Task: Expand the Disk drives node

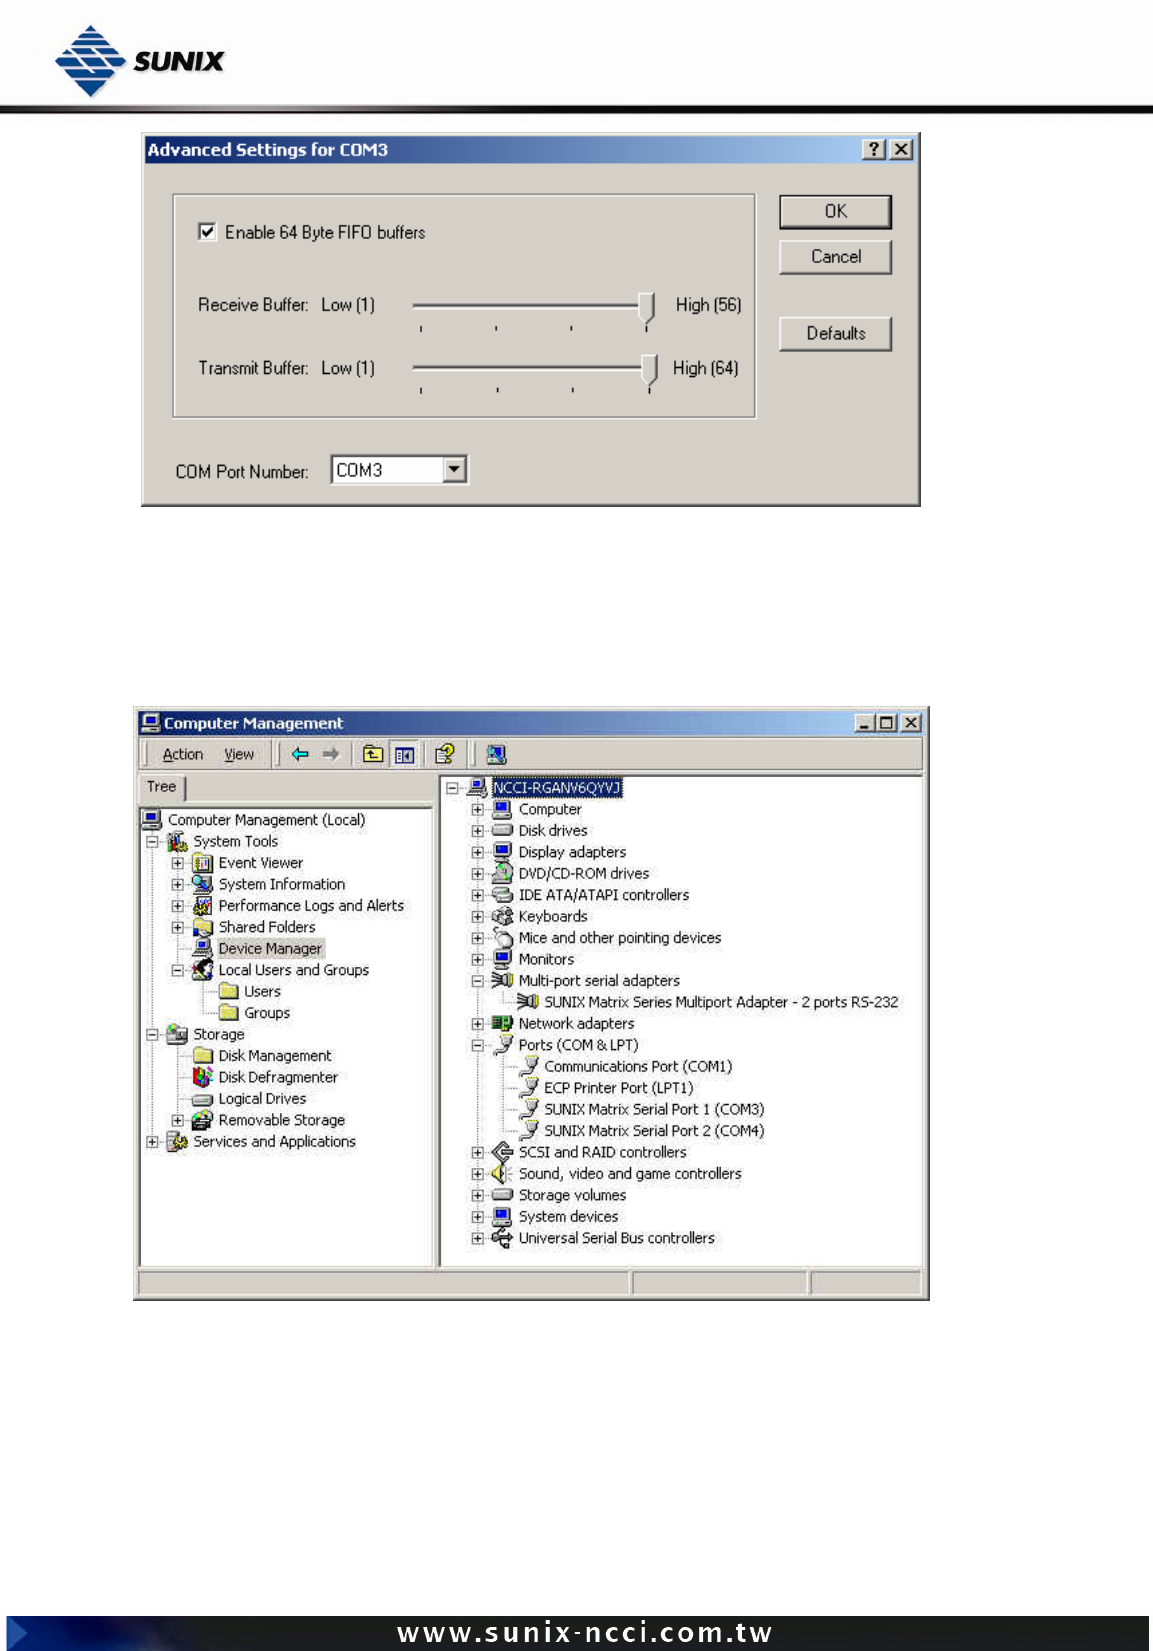Action: pos(478,831)
